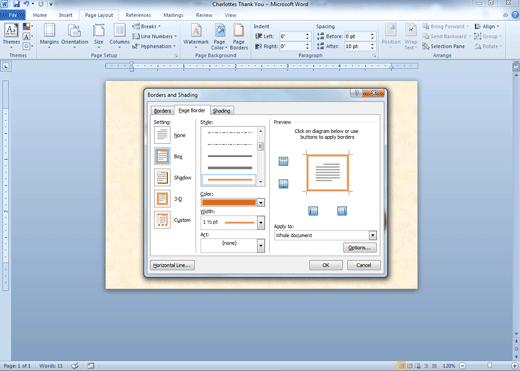Click the orange border color swatch
The width and height of the screenshot is (520, 371).
click(229, 202)
